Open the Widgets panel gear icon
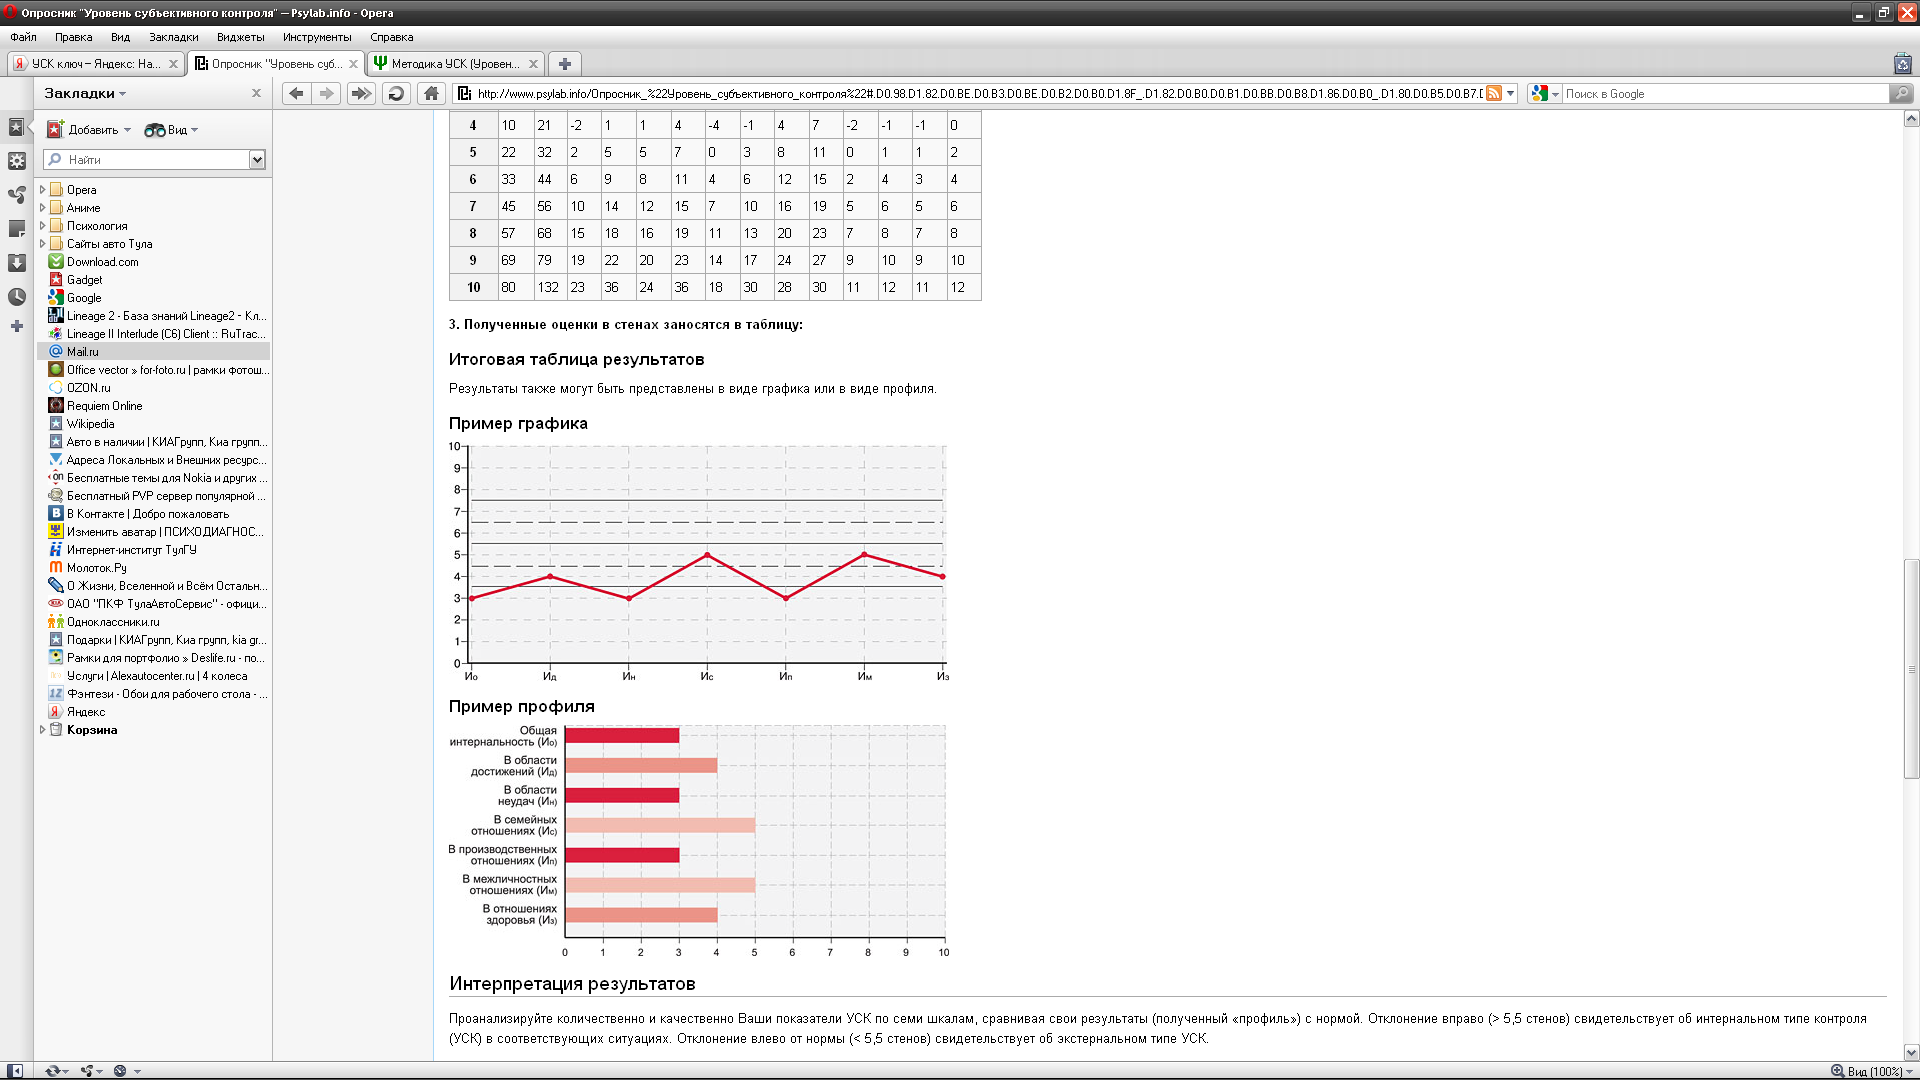The width and height of the screenshot is (1920, 1080). tap(17, 161)
